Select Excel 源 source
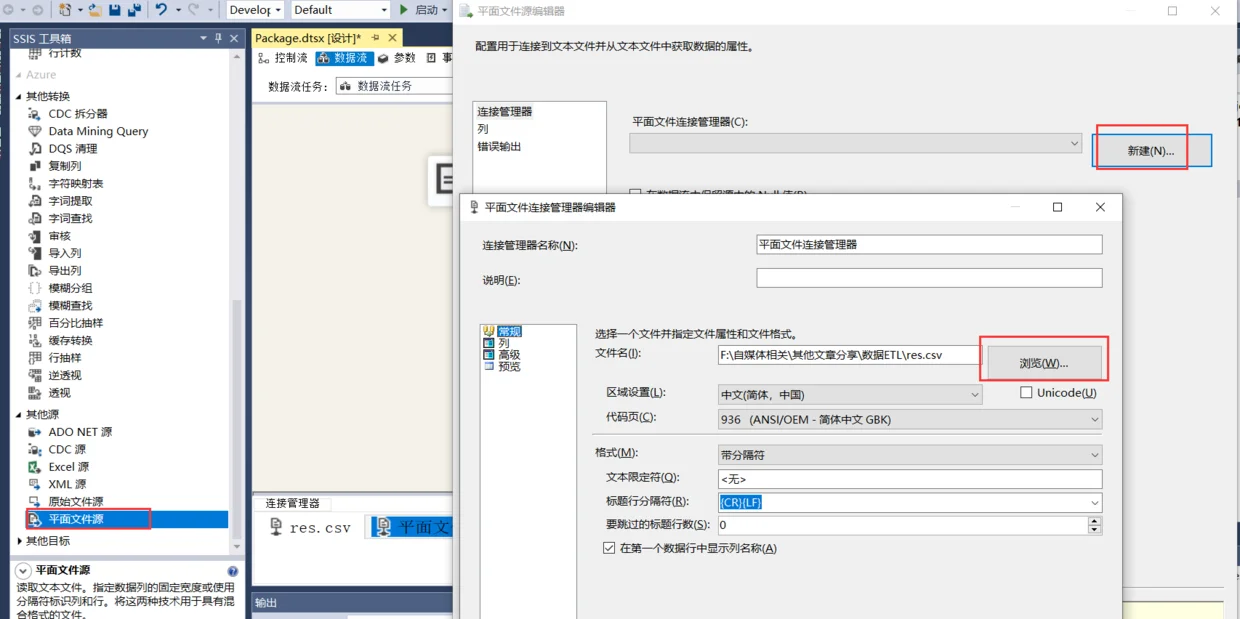 [x=68, y=467]
